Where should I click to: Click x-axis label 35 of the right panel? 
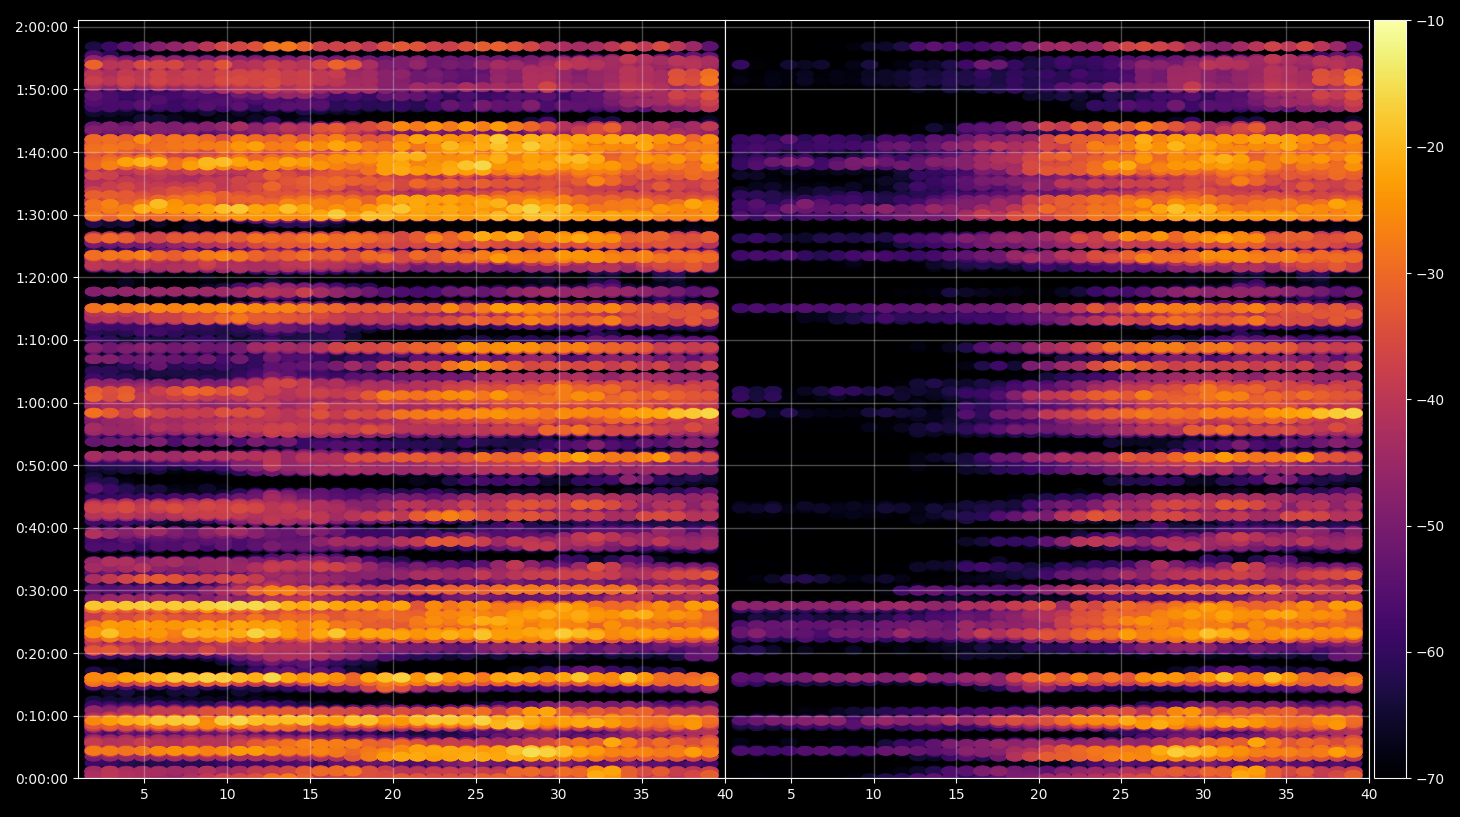coord(1286,795)
